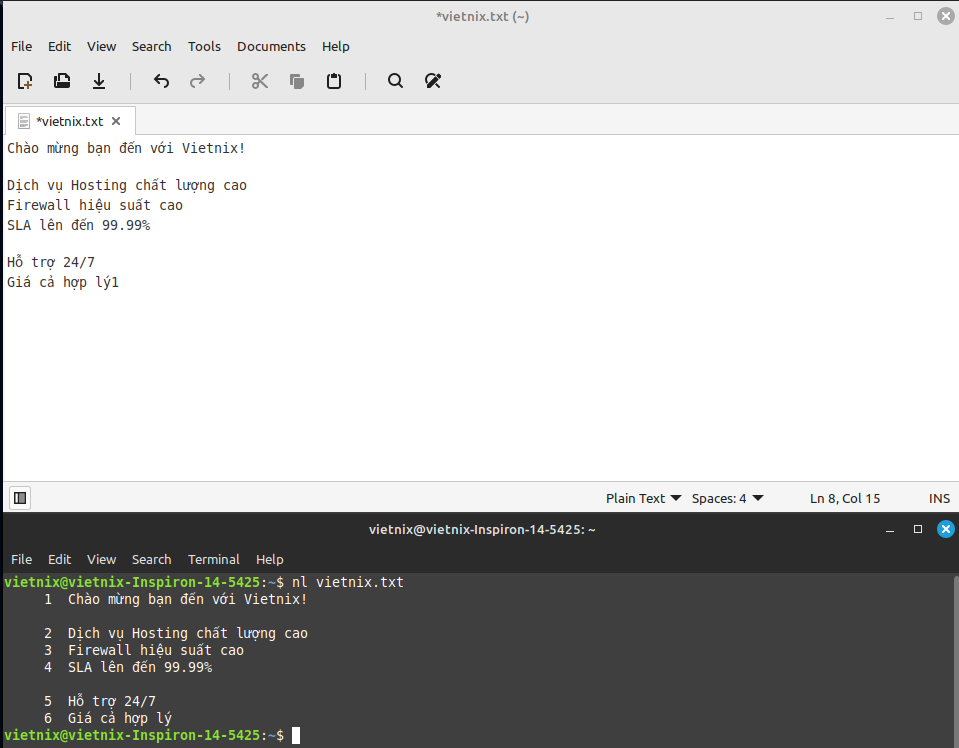Open the Spaces: 4 tab width dropdown
959x748 pixels.
pos(728,498)
